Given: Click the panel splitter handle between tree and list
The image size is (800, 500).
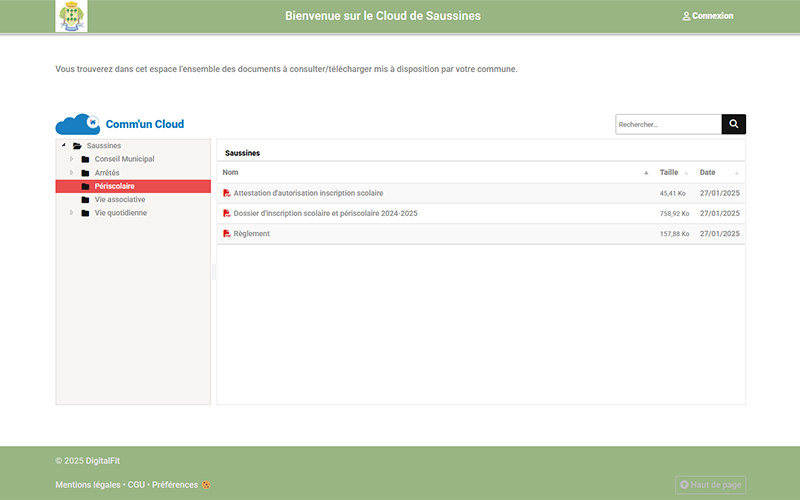Looking at the screenshot, I should click(x=214, y=272).
